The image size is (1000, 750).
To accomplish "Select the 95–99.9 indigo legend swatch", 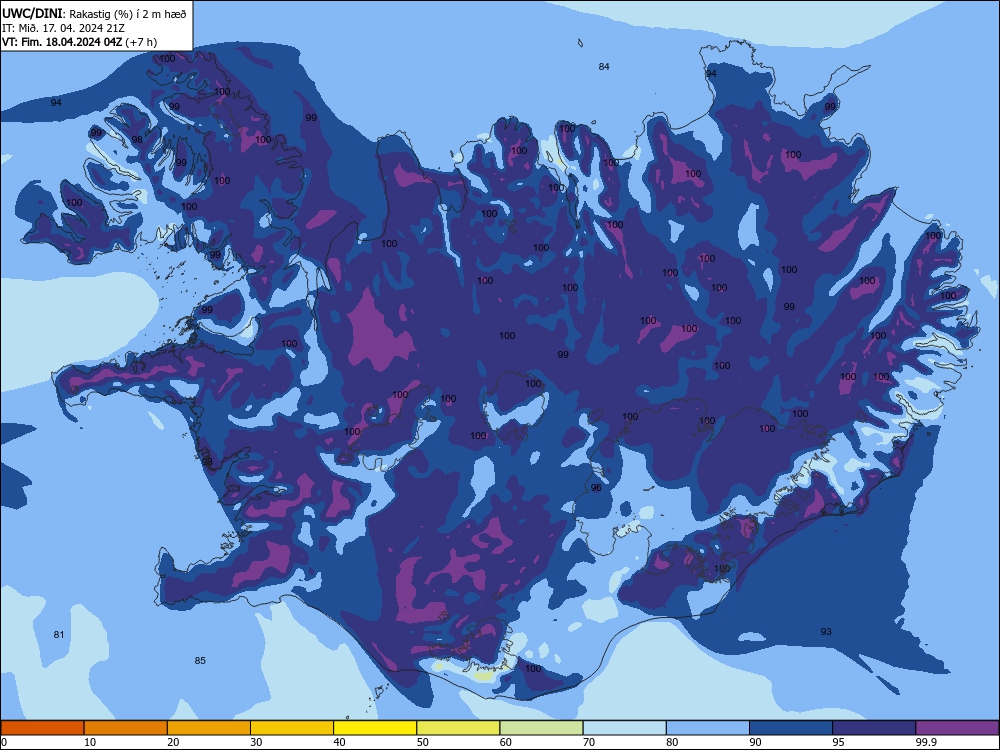I will click(874, 728).
